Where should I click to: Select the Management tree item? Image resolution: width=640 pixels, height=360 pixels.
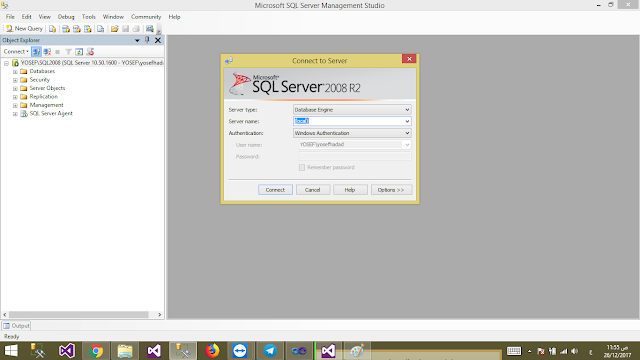coord(46,105)
